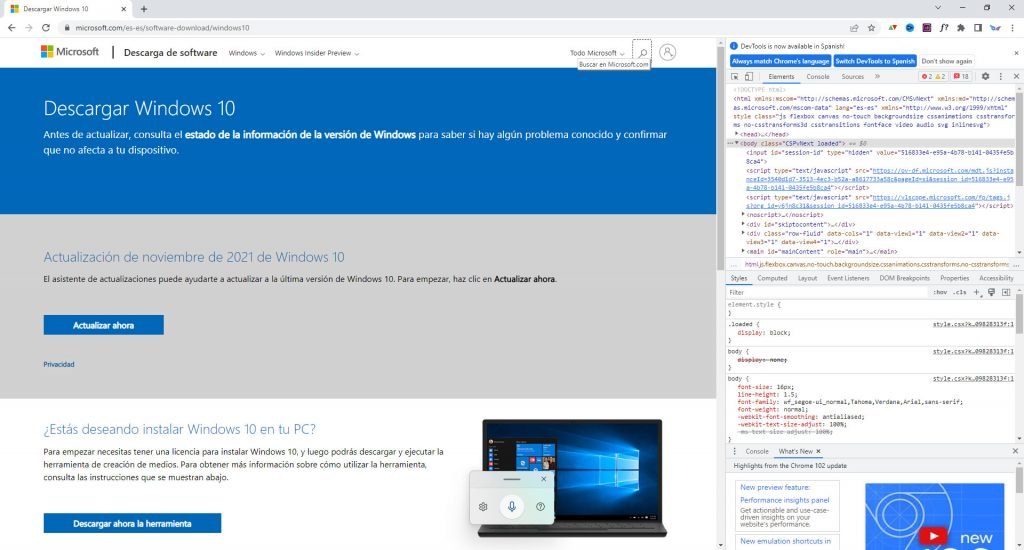Image resolution: width=1024 pixels, height=550 pixels.
Task: Toggle the .cls classes button
Action: pyautogui.click(x=959, y=293)
